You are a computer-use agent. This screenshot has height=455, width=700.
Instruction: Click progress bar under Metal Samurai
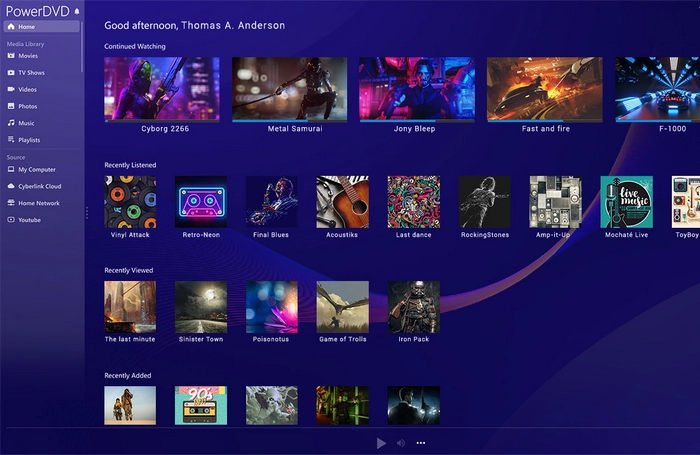[x=289, y=121]
